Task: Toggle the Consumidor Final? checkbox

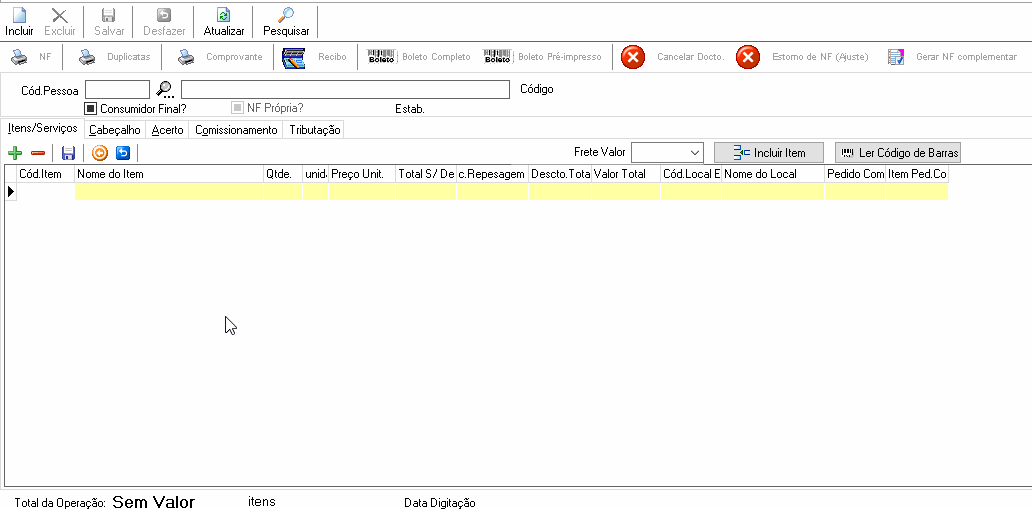Action: click(91, 108)
